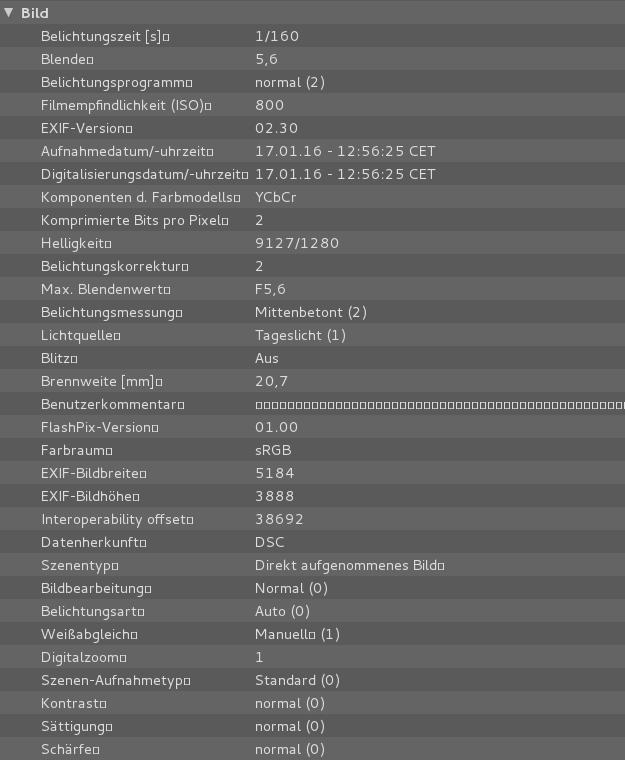This screenshot has height=760, width=625.
Task: Click the Aufnahmedatum/-uhrzeit date value
Action: [345, 151]
